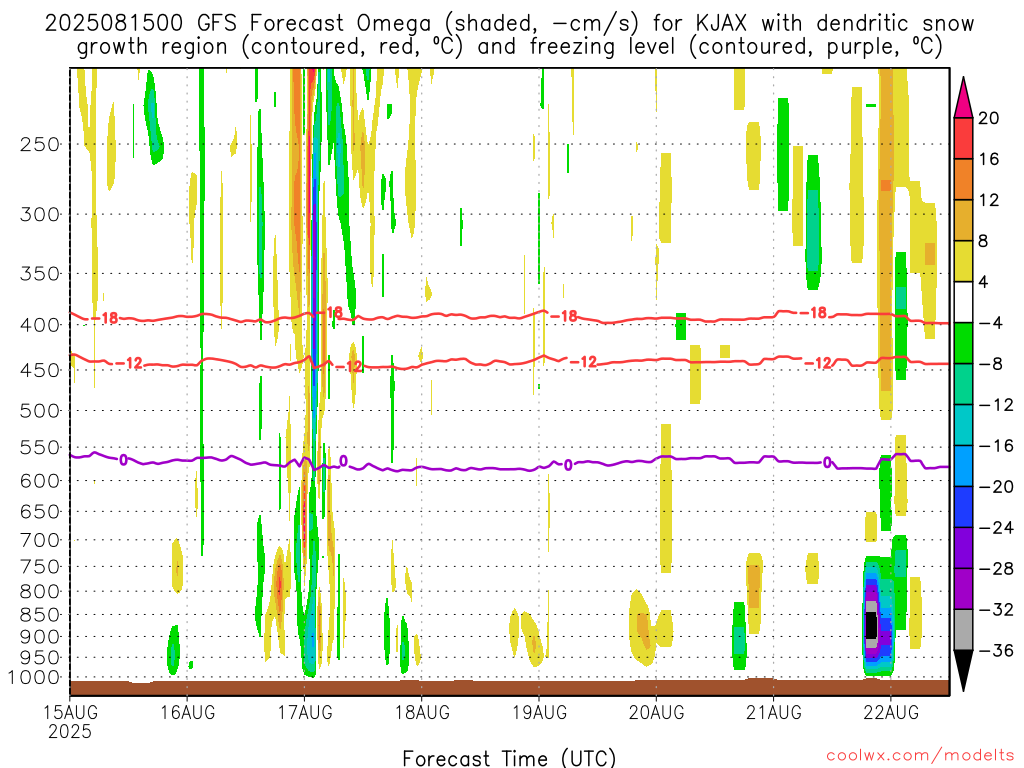Screen dimensions: 1024x768
Task: Click the black omega minimum near 22AUG
Action: [871, 625]
